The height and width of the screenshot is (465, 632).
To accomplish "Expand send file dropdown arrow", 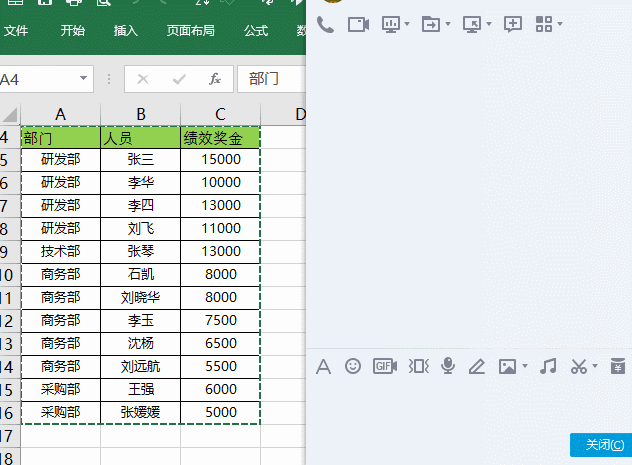I will tap(448, 24).
